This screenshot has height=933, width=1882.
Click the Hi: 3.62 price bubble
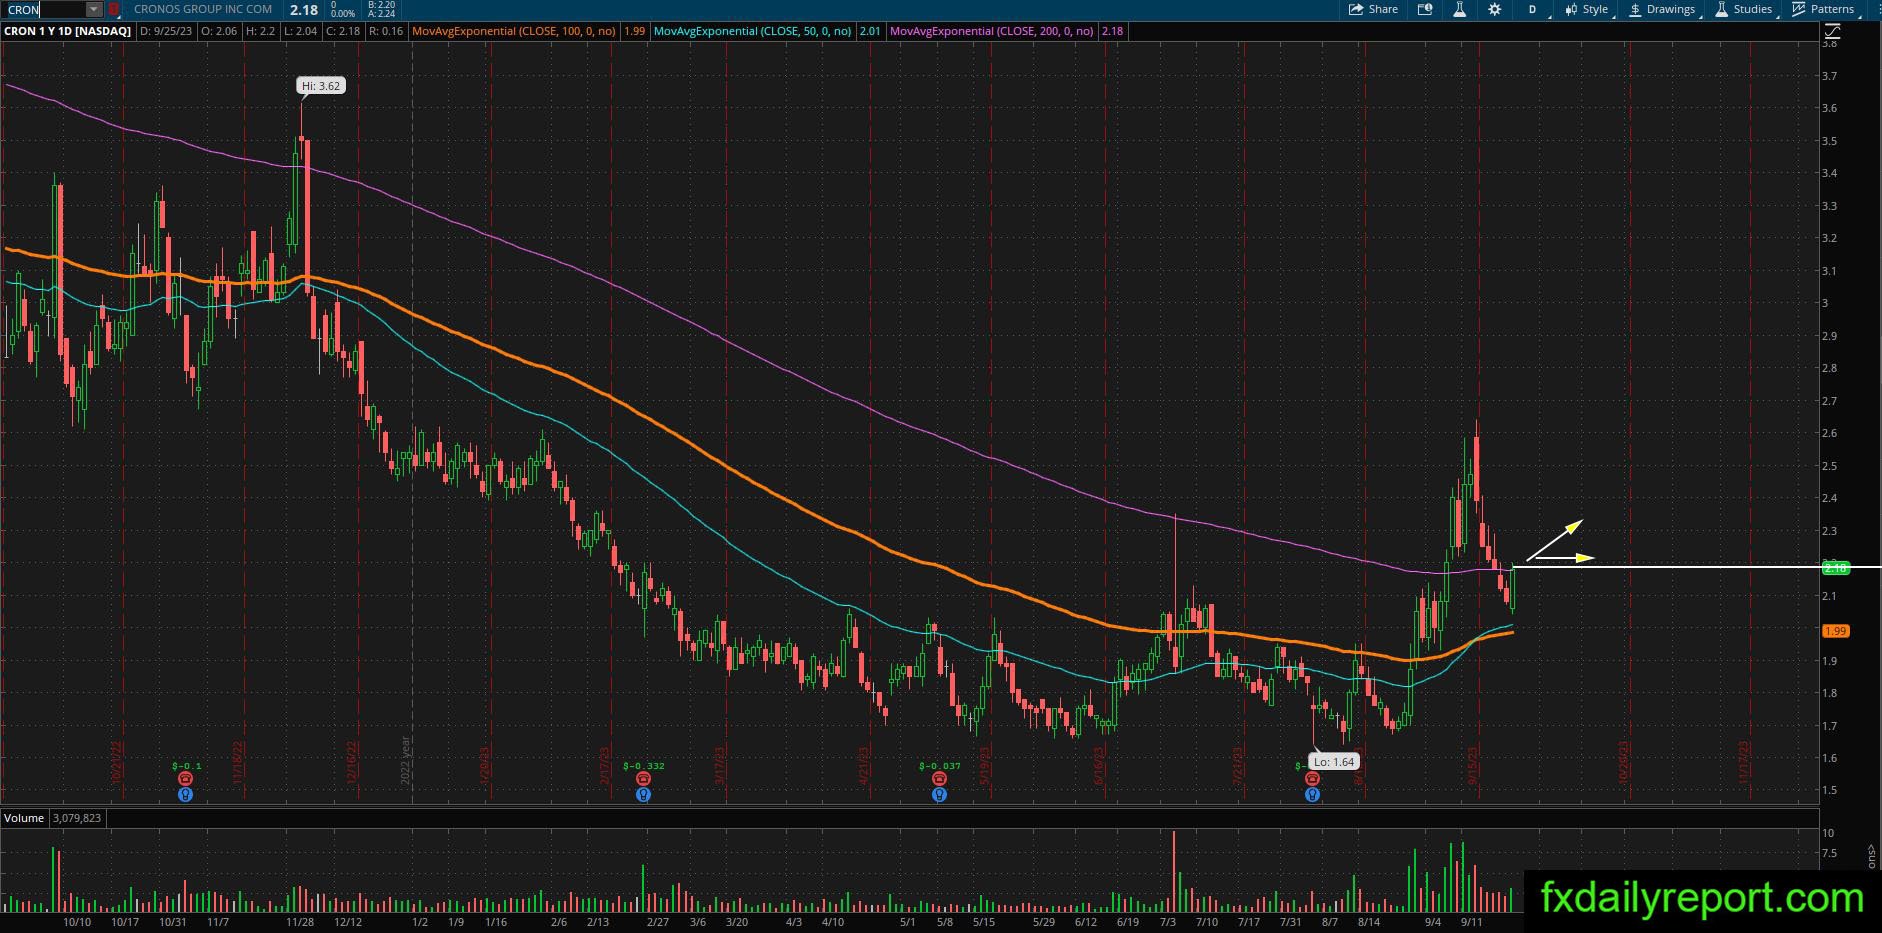pyautogui.click(x=321, y=86)
